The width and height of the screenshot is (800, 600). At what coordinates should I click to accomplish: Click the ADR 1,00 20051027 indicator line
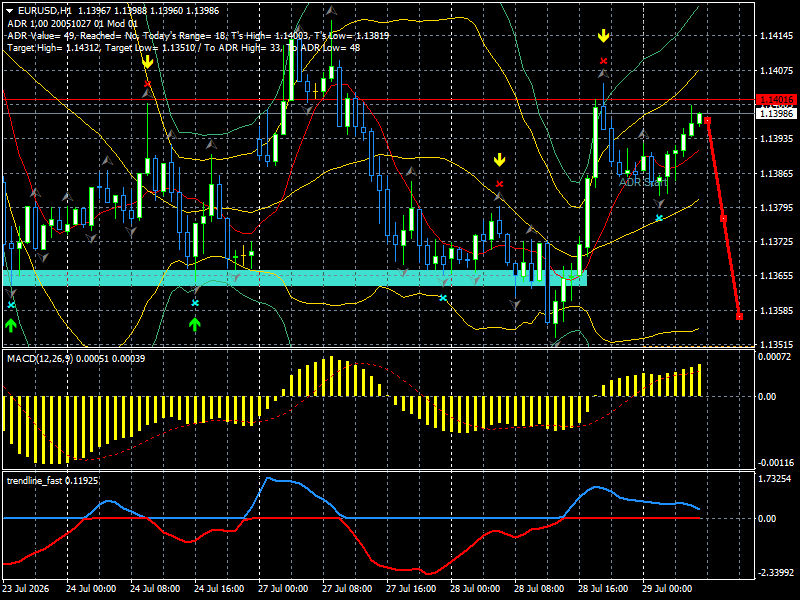click(72, 23)
